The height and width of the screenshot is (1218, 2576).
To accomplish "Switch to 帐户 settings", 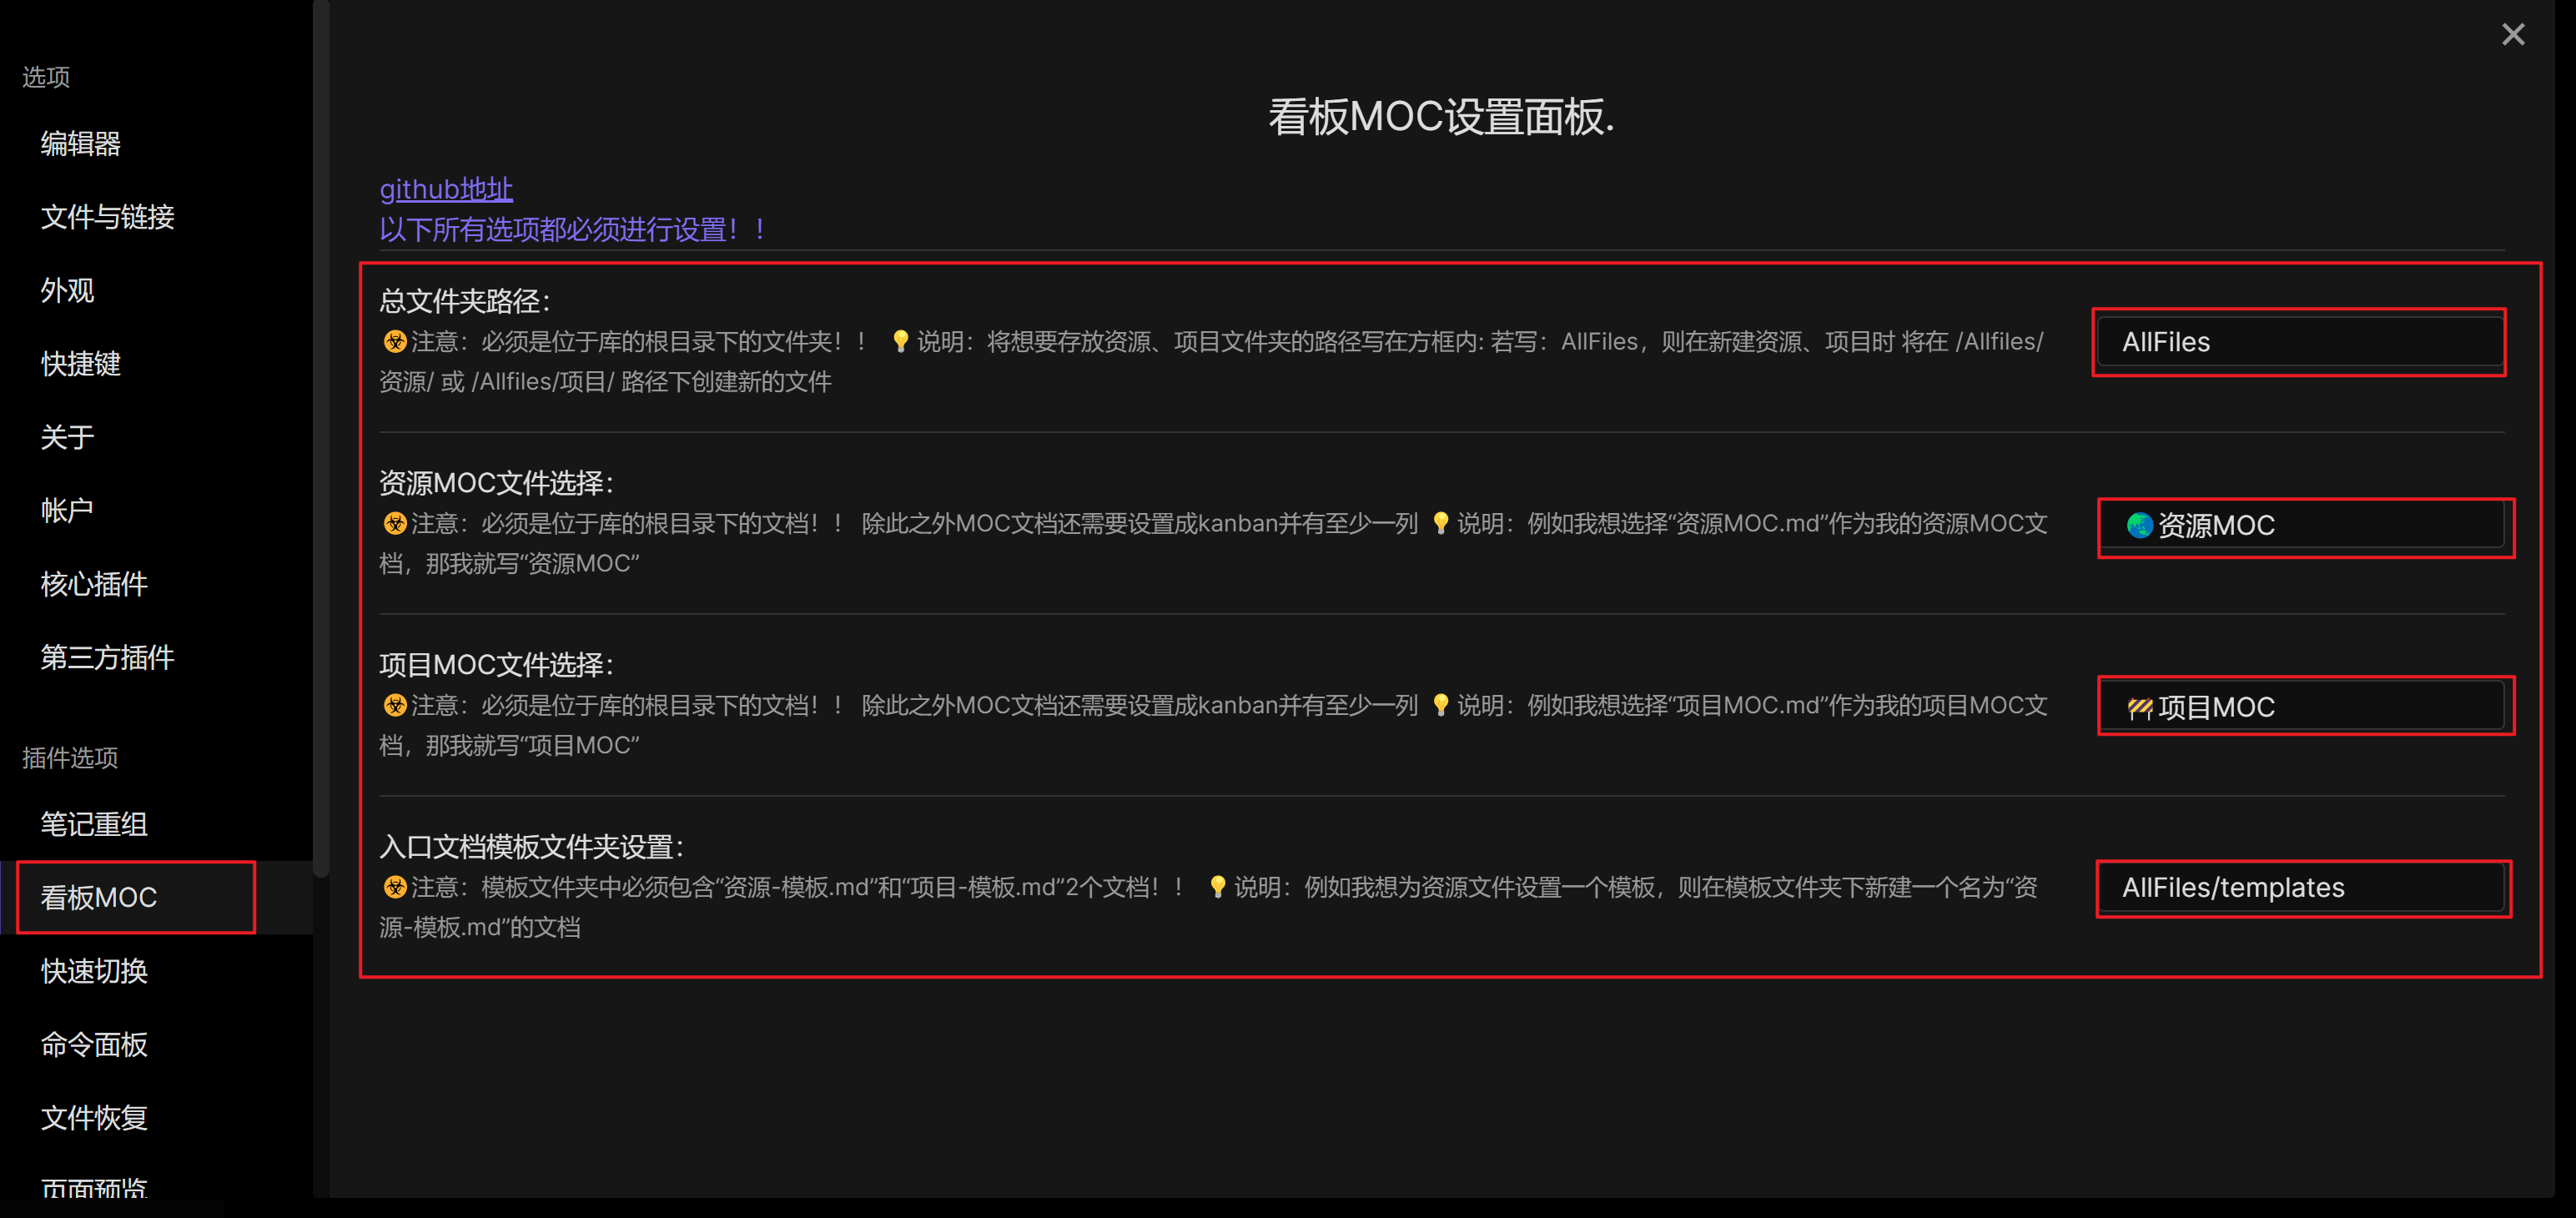I will click(x=67, y=511).
